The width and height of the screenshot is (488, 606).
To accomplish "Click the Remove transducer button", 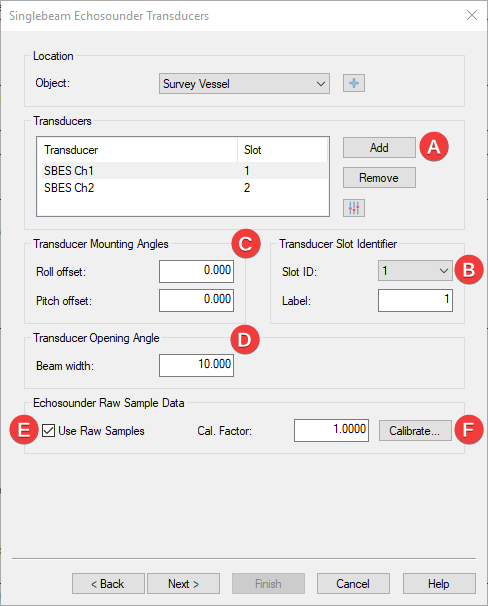I will point(379,178).
